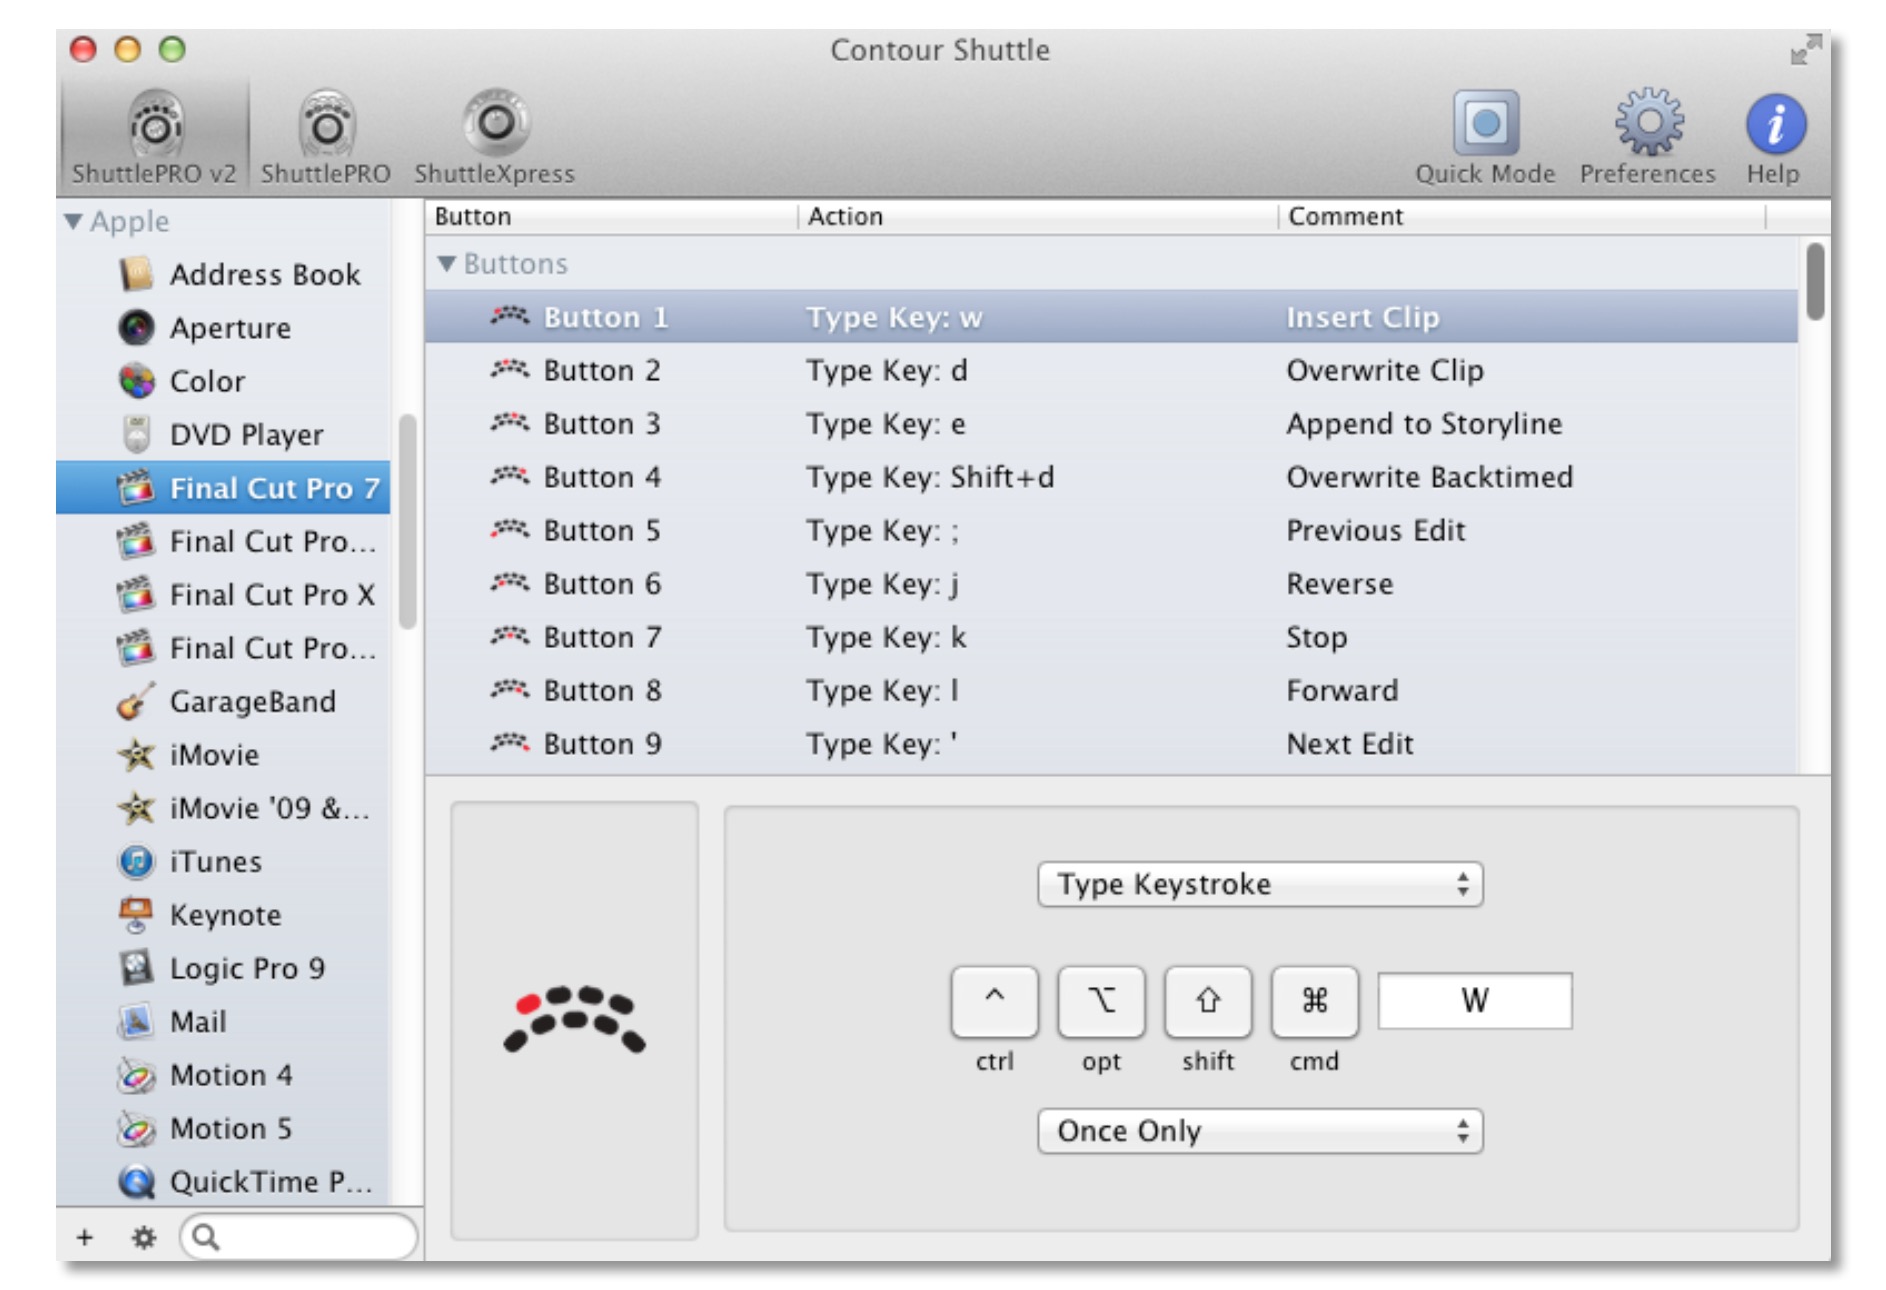Select the Button 5 row
The width and height of the screenshot is (1886, 1290).
(x=1111, y=531)
